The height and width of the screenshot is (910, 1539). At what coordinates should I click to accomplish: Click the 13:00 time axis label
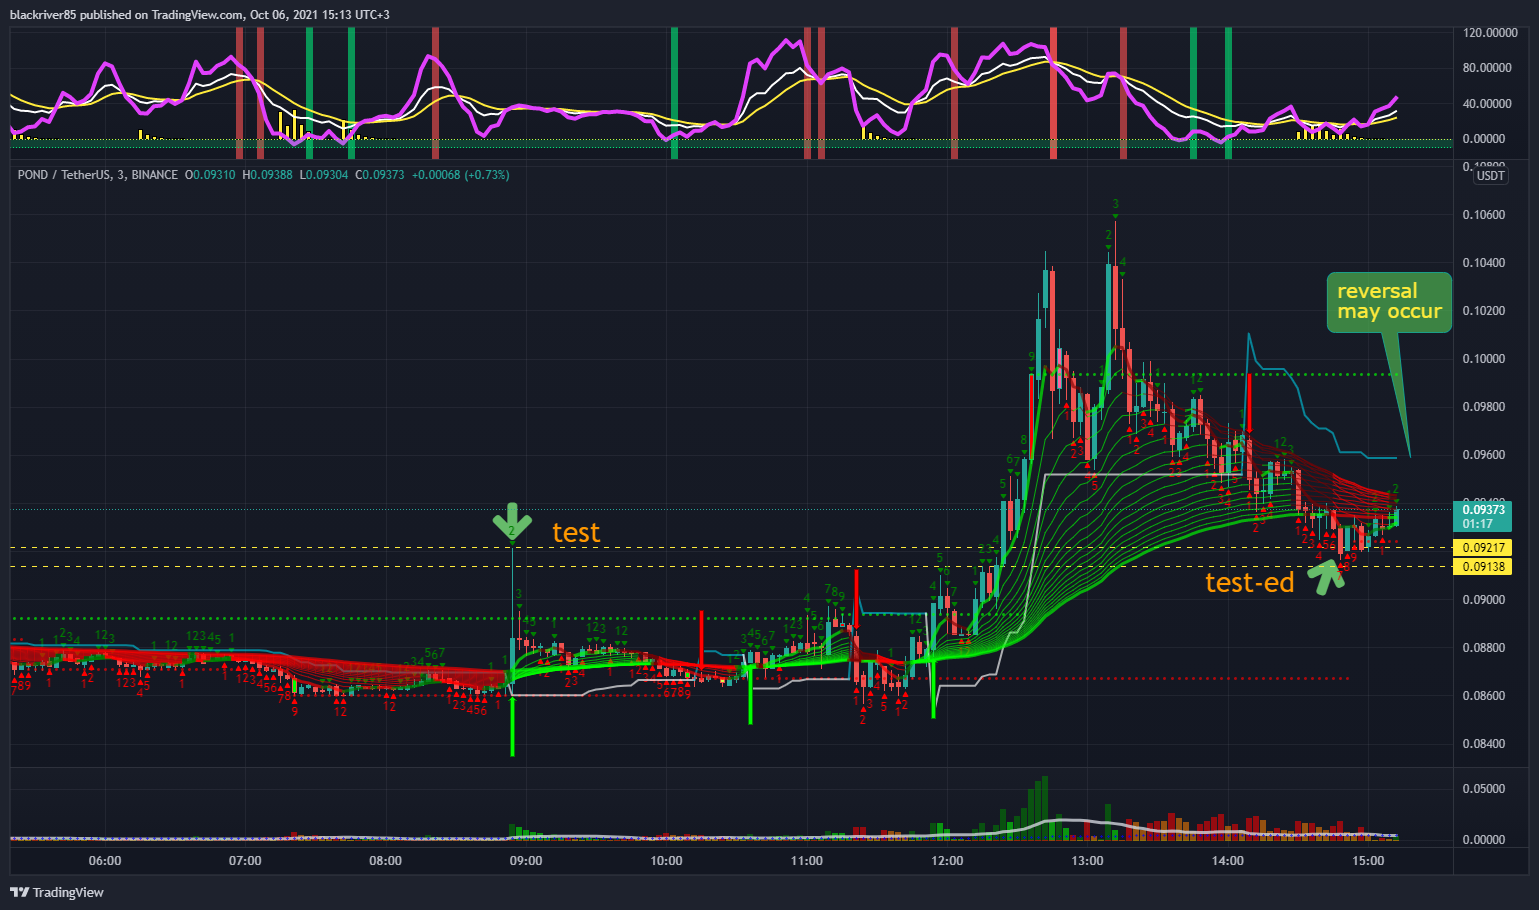tap(1088, 861)
